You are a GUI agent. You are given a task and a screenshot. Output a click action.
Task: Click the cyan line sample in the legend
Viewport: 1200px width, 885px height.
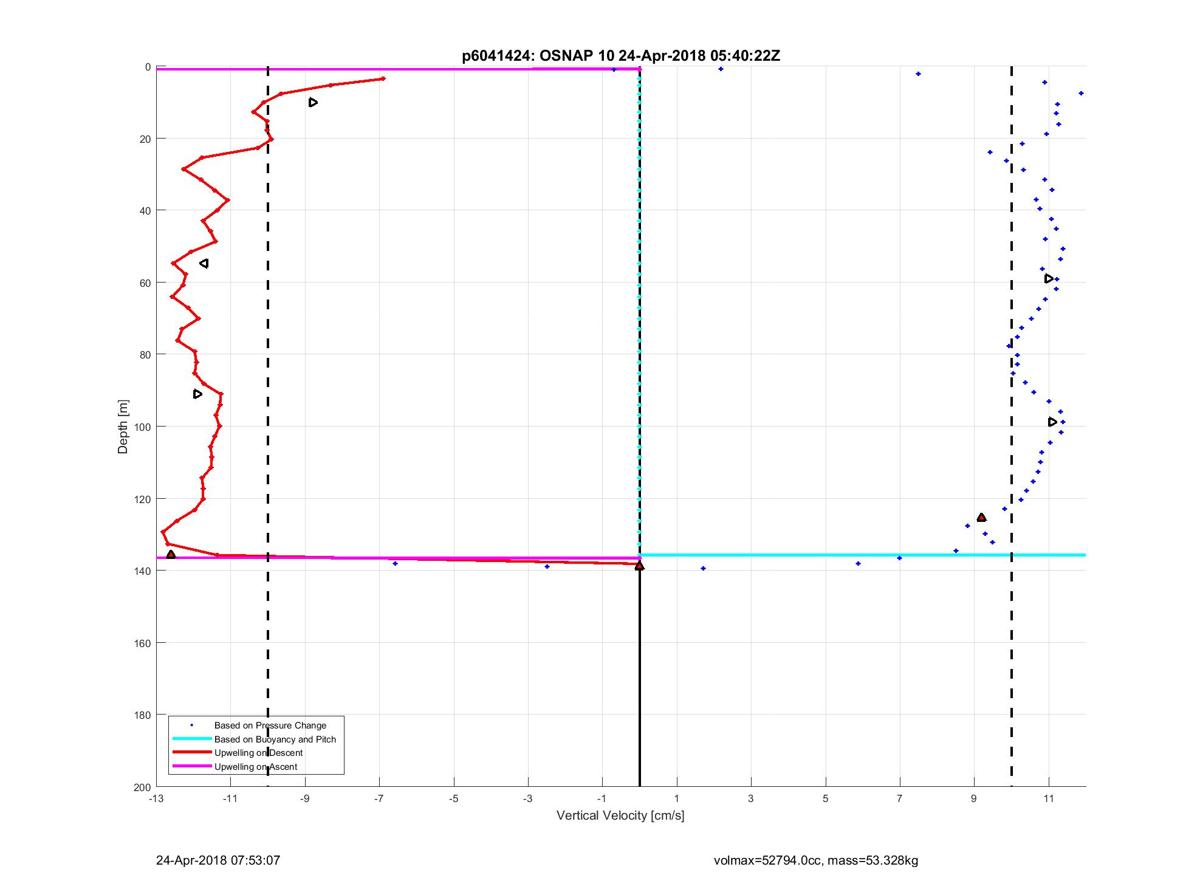191,738
